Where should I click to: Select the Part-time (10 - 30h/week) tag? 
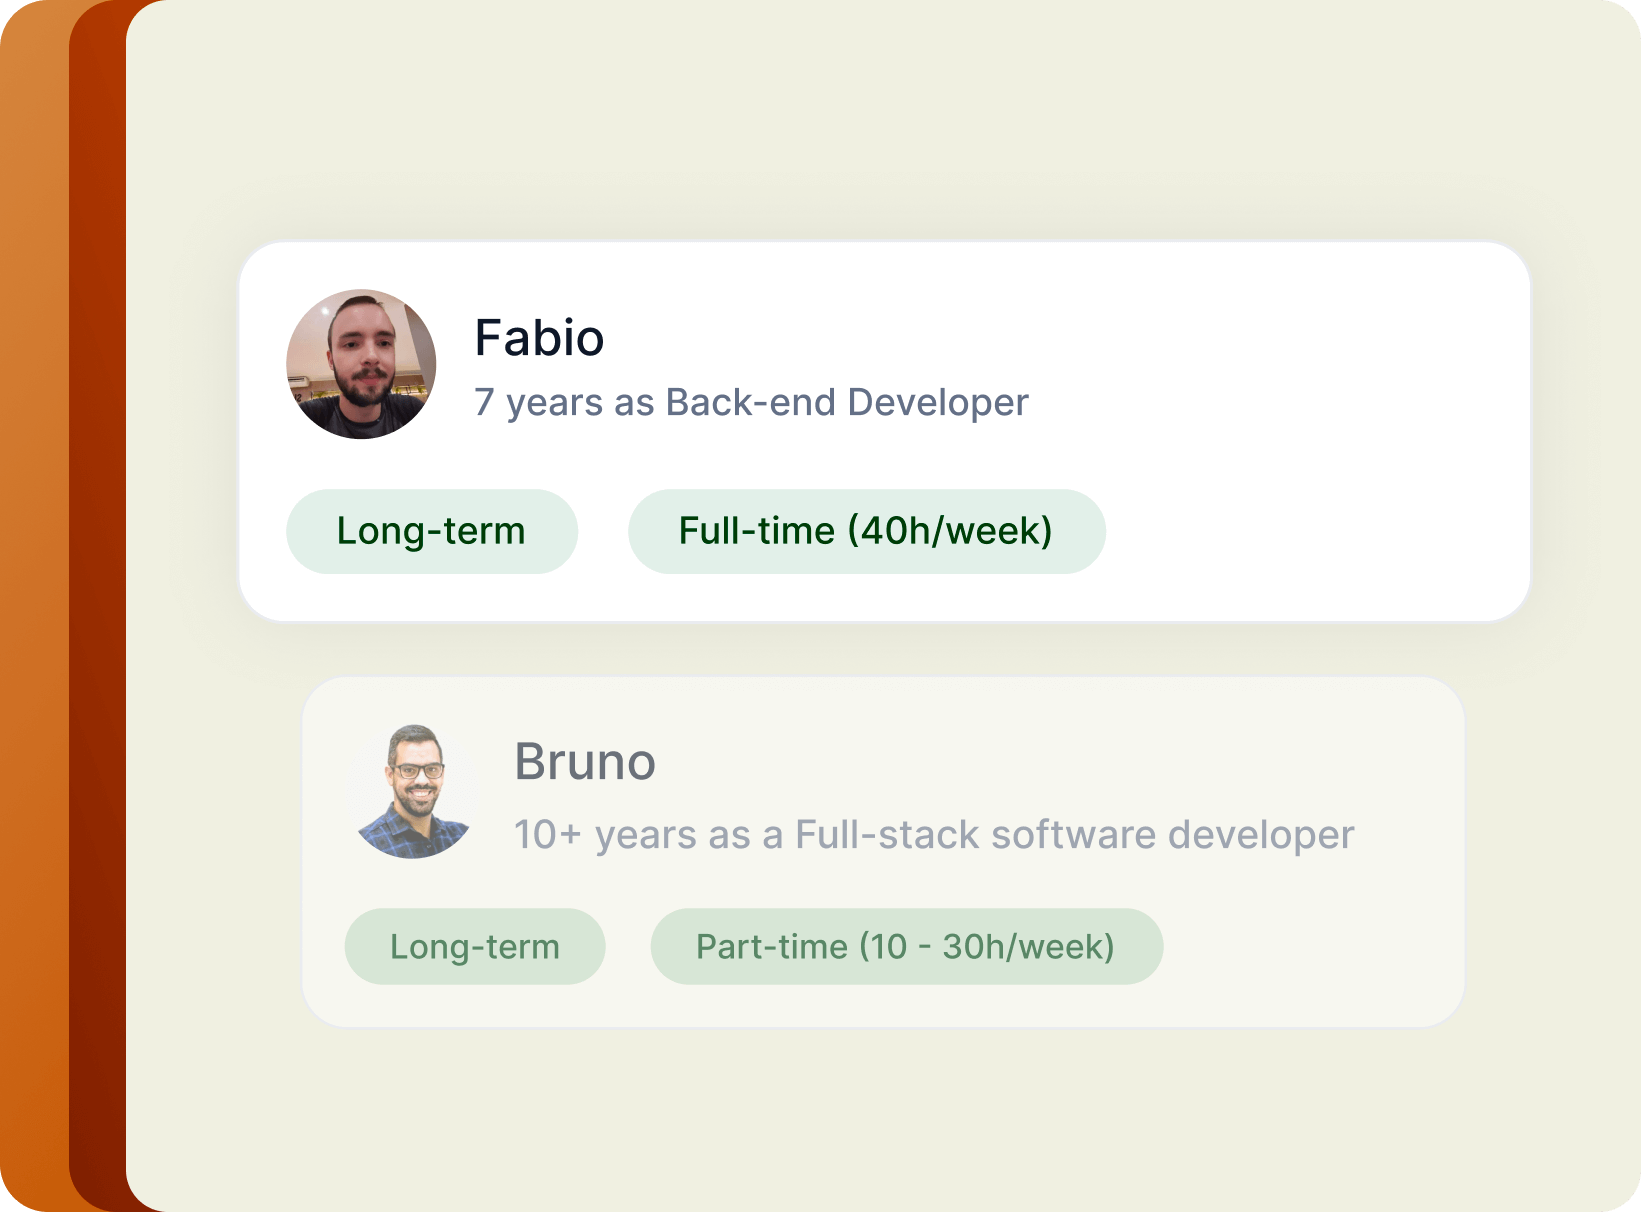(x=906, y=946)
